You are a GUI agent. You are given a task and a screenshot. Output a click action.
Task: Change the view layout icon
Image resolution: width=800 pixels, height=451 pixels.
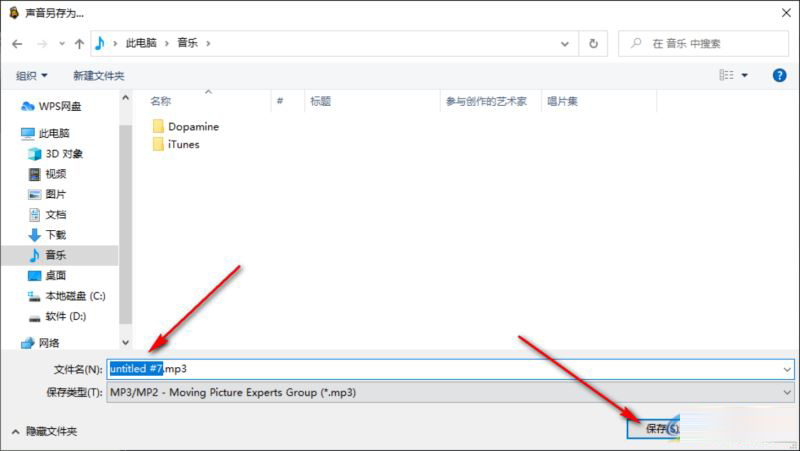point(727,76)
